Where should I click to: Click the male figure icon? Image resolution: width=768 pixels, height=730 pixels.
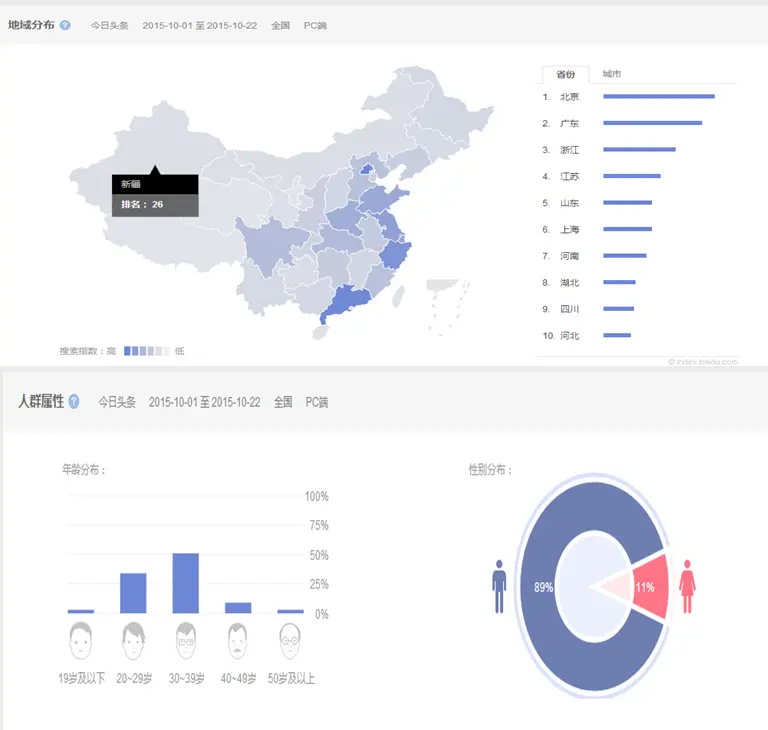499,586
